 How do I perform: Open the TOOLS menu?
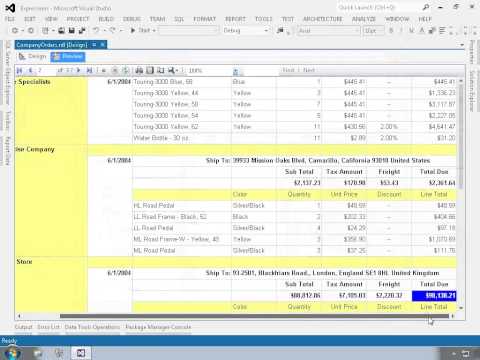(x=263, y=19)
